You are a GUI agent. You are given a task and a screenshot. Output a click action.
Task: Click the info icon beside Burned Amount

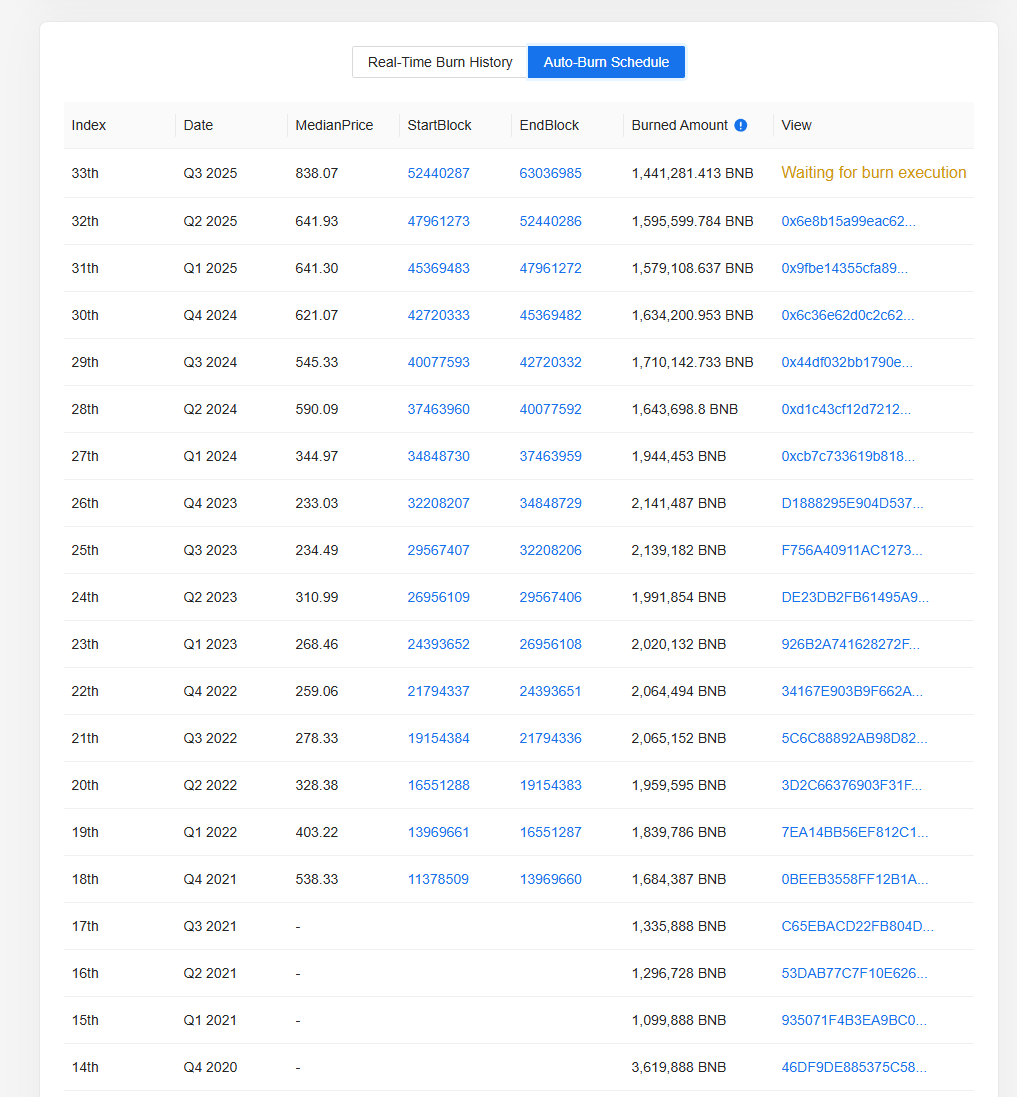tap(740, 124)
